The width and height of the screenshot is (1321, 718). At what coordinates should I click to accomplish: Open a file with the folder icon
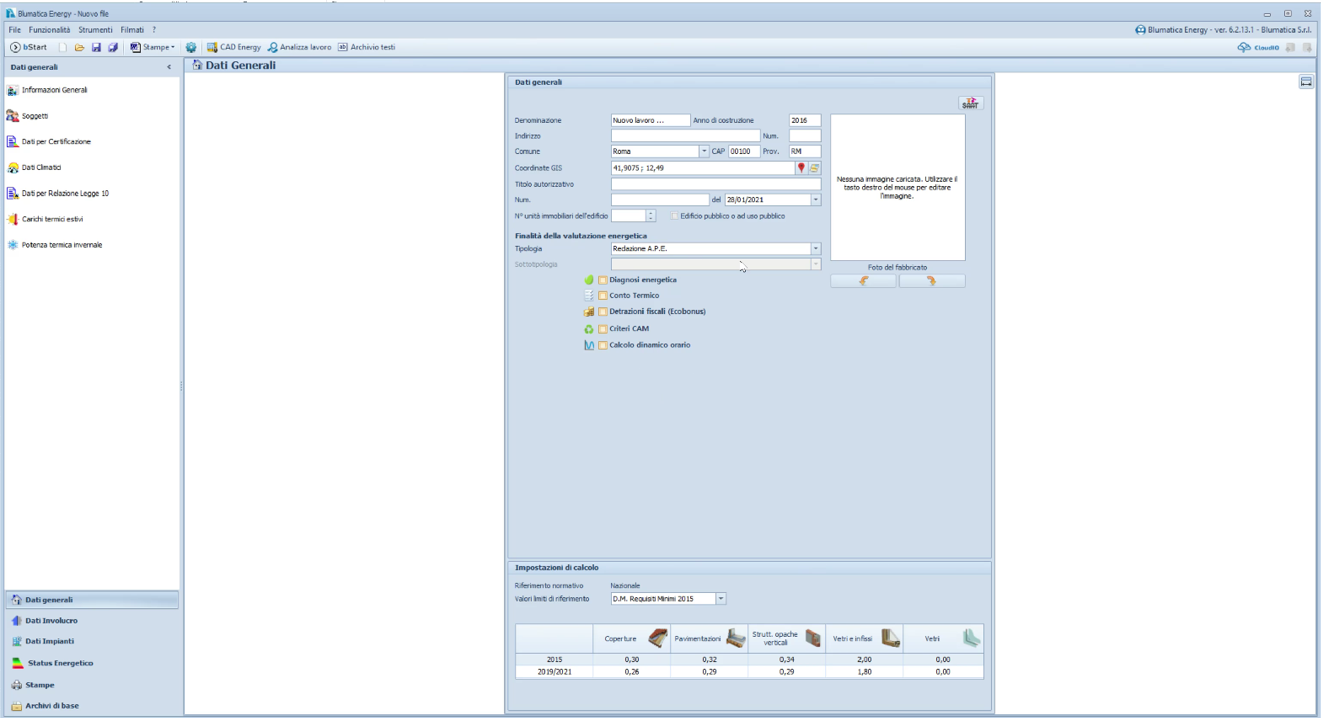tap(78, 47)
